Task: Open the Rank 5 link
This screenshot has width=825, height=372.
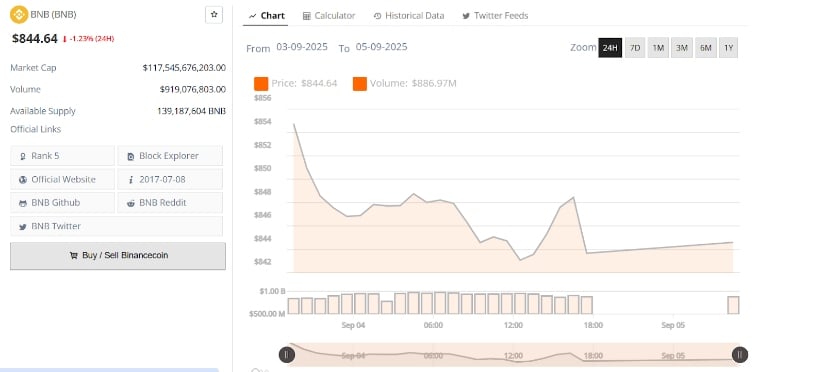Action: (62, 156)
